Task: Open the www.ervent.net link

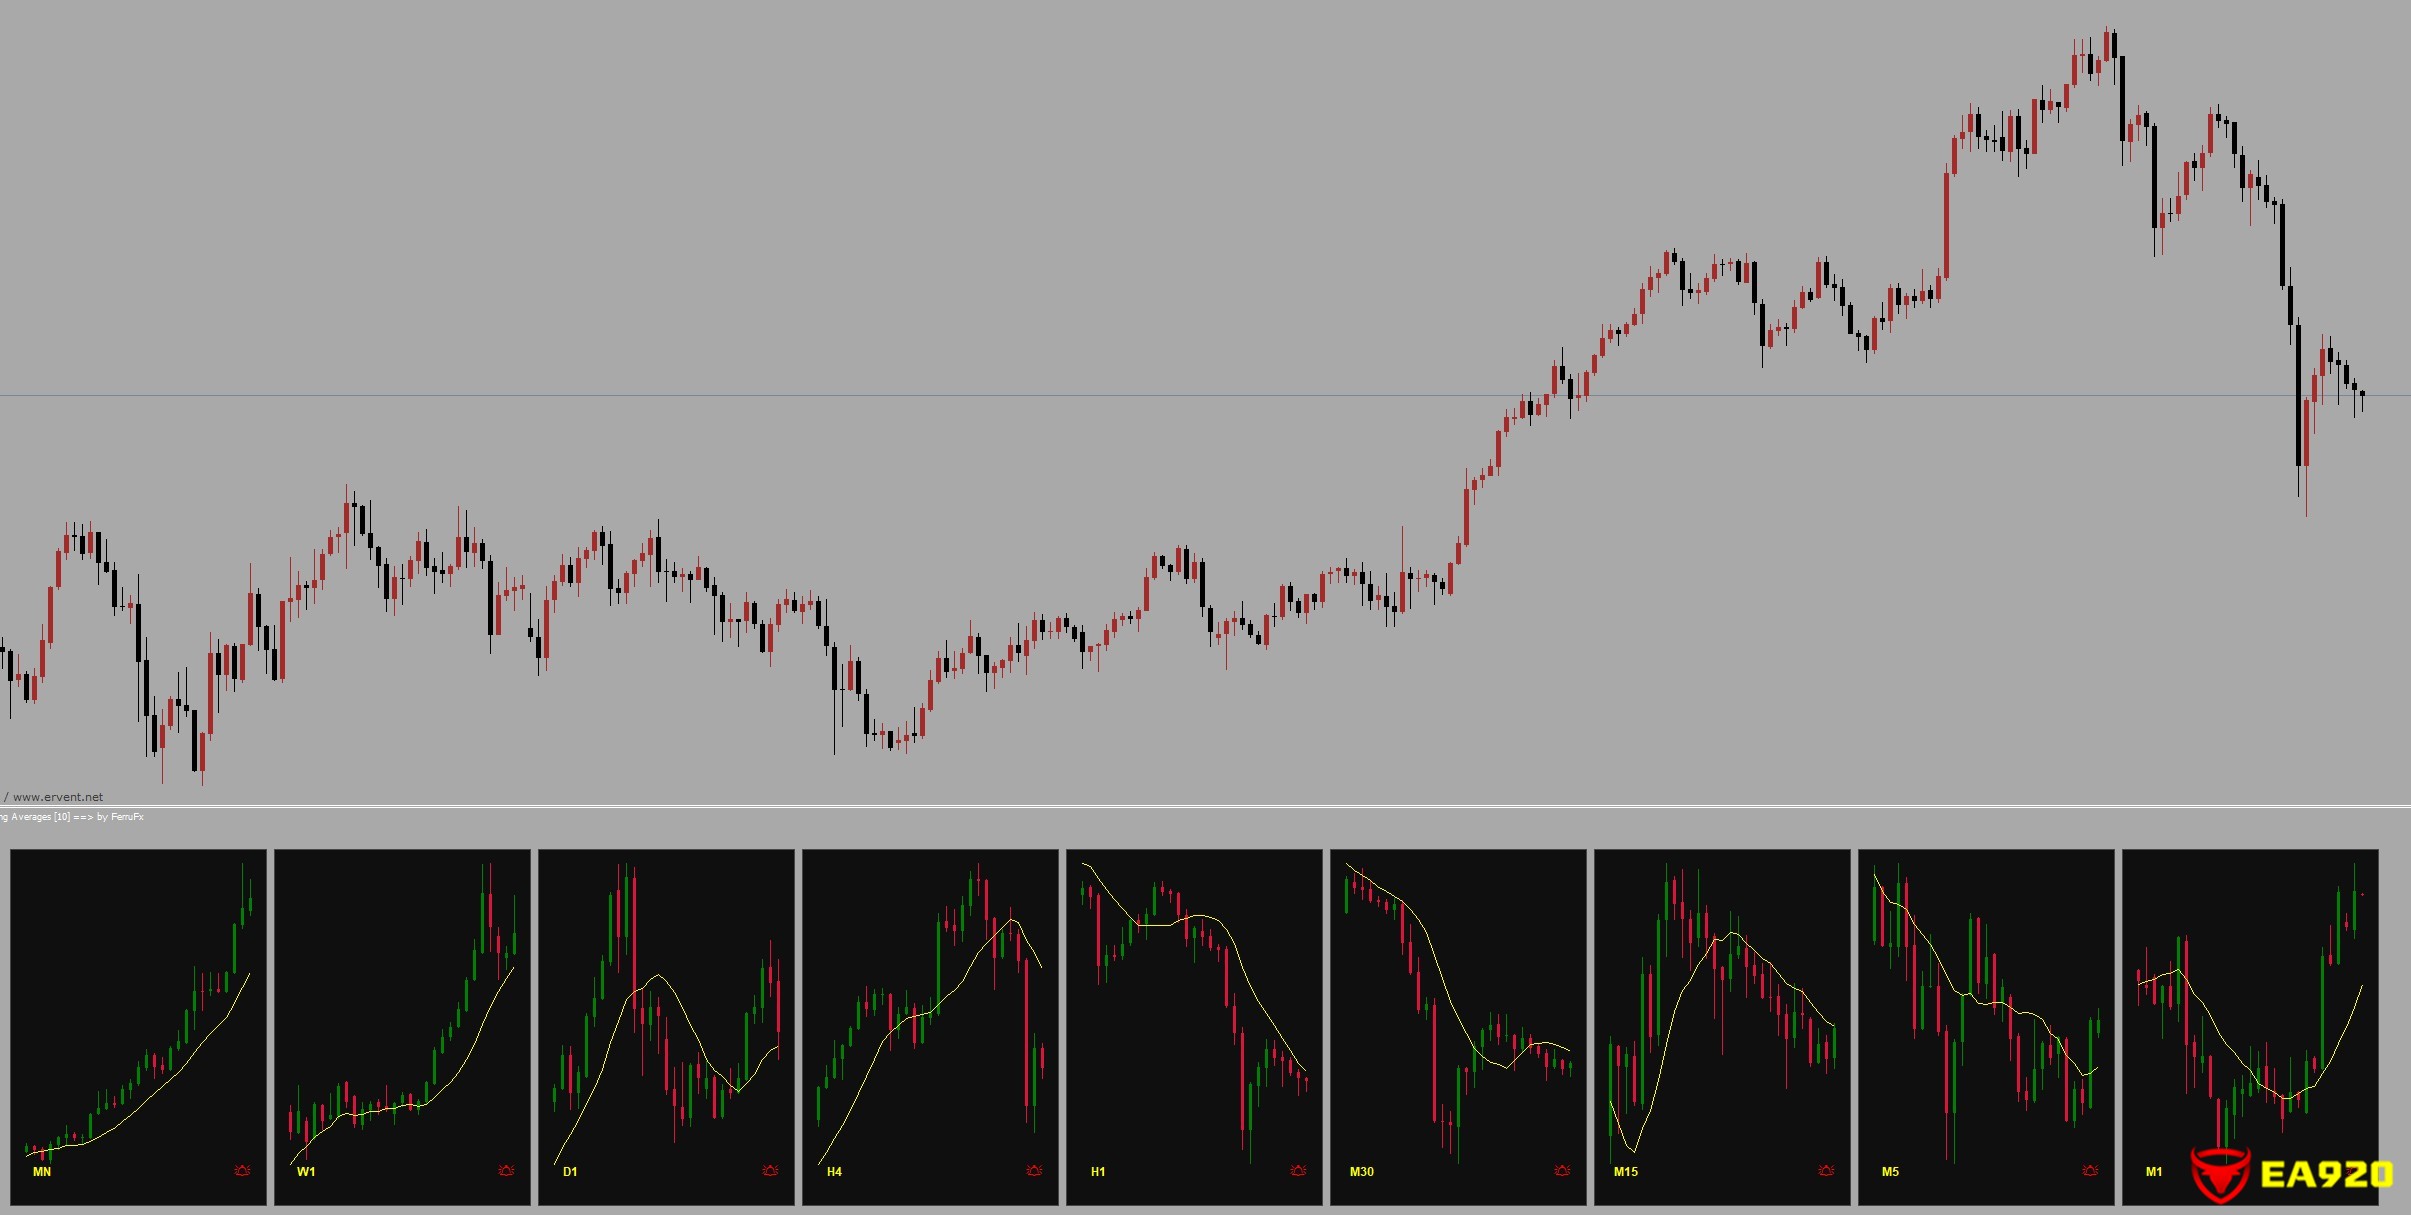Action: (x=57, y=797)
